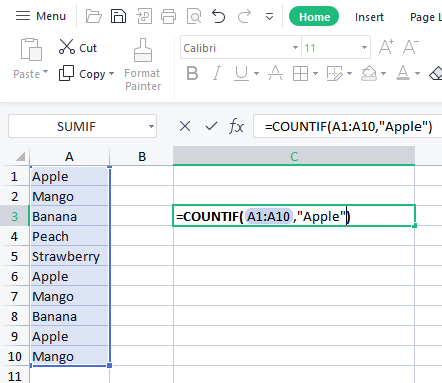
Task: Cancel formula entry with the X
Action: tap(185, 126)
